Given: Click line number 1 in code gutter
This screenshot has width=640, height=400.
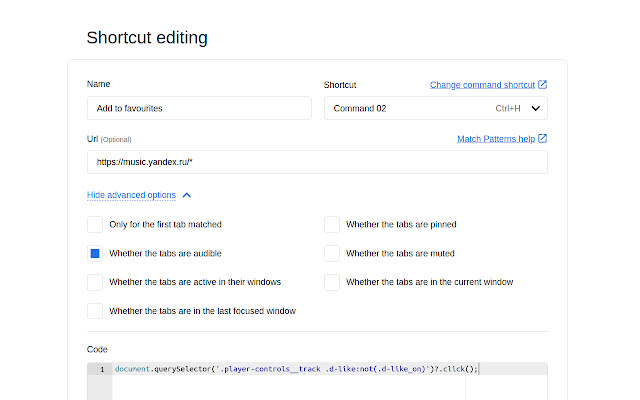Looking at the screenshot, I should pyautogui.click(x=100, y=369).
